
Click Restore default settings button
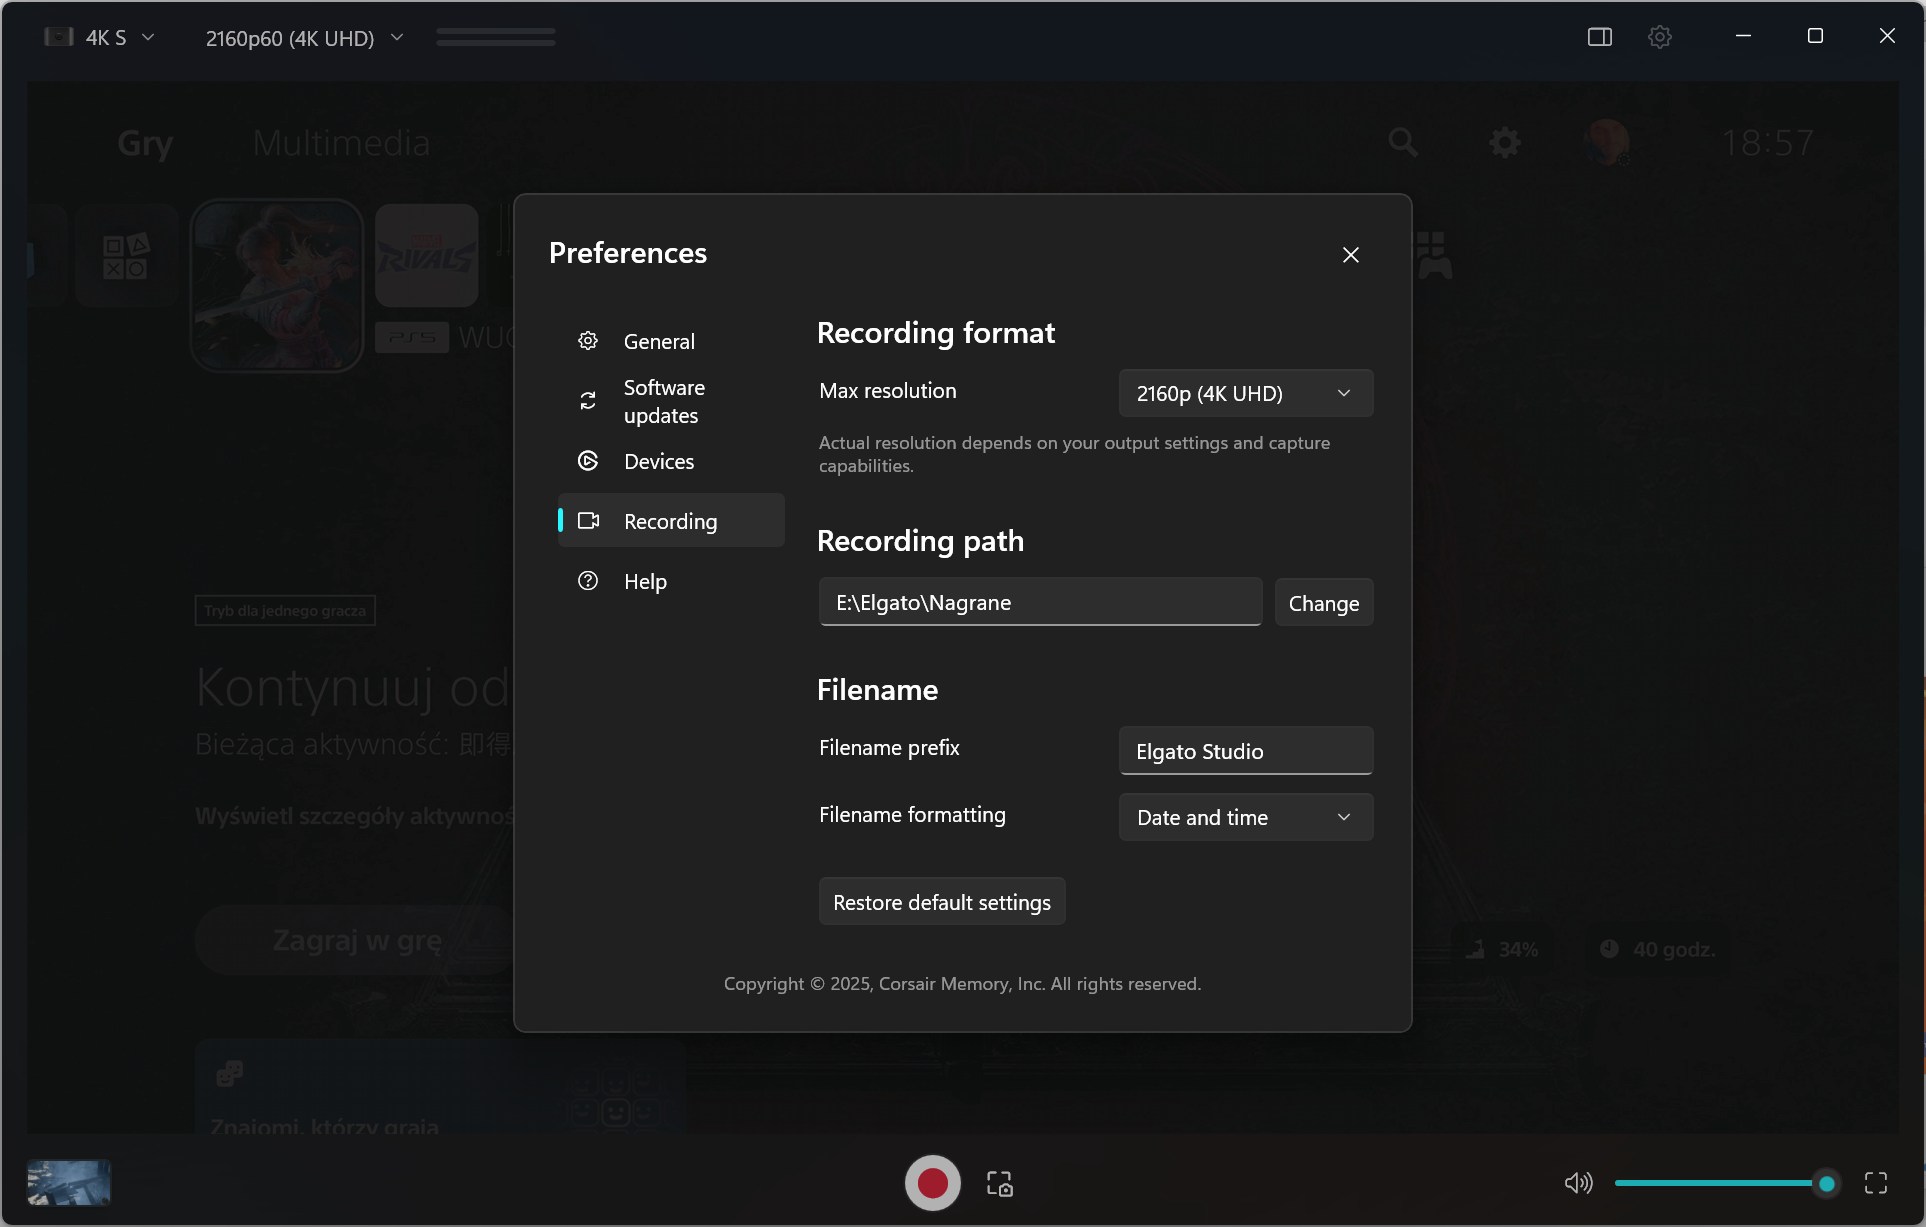[x=941, y=902]
